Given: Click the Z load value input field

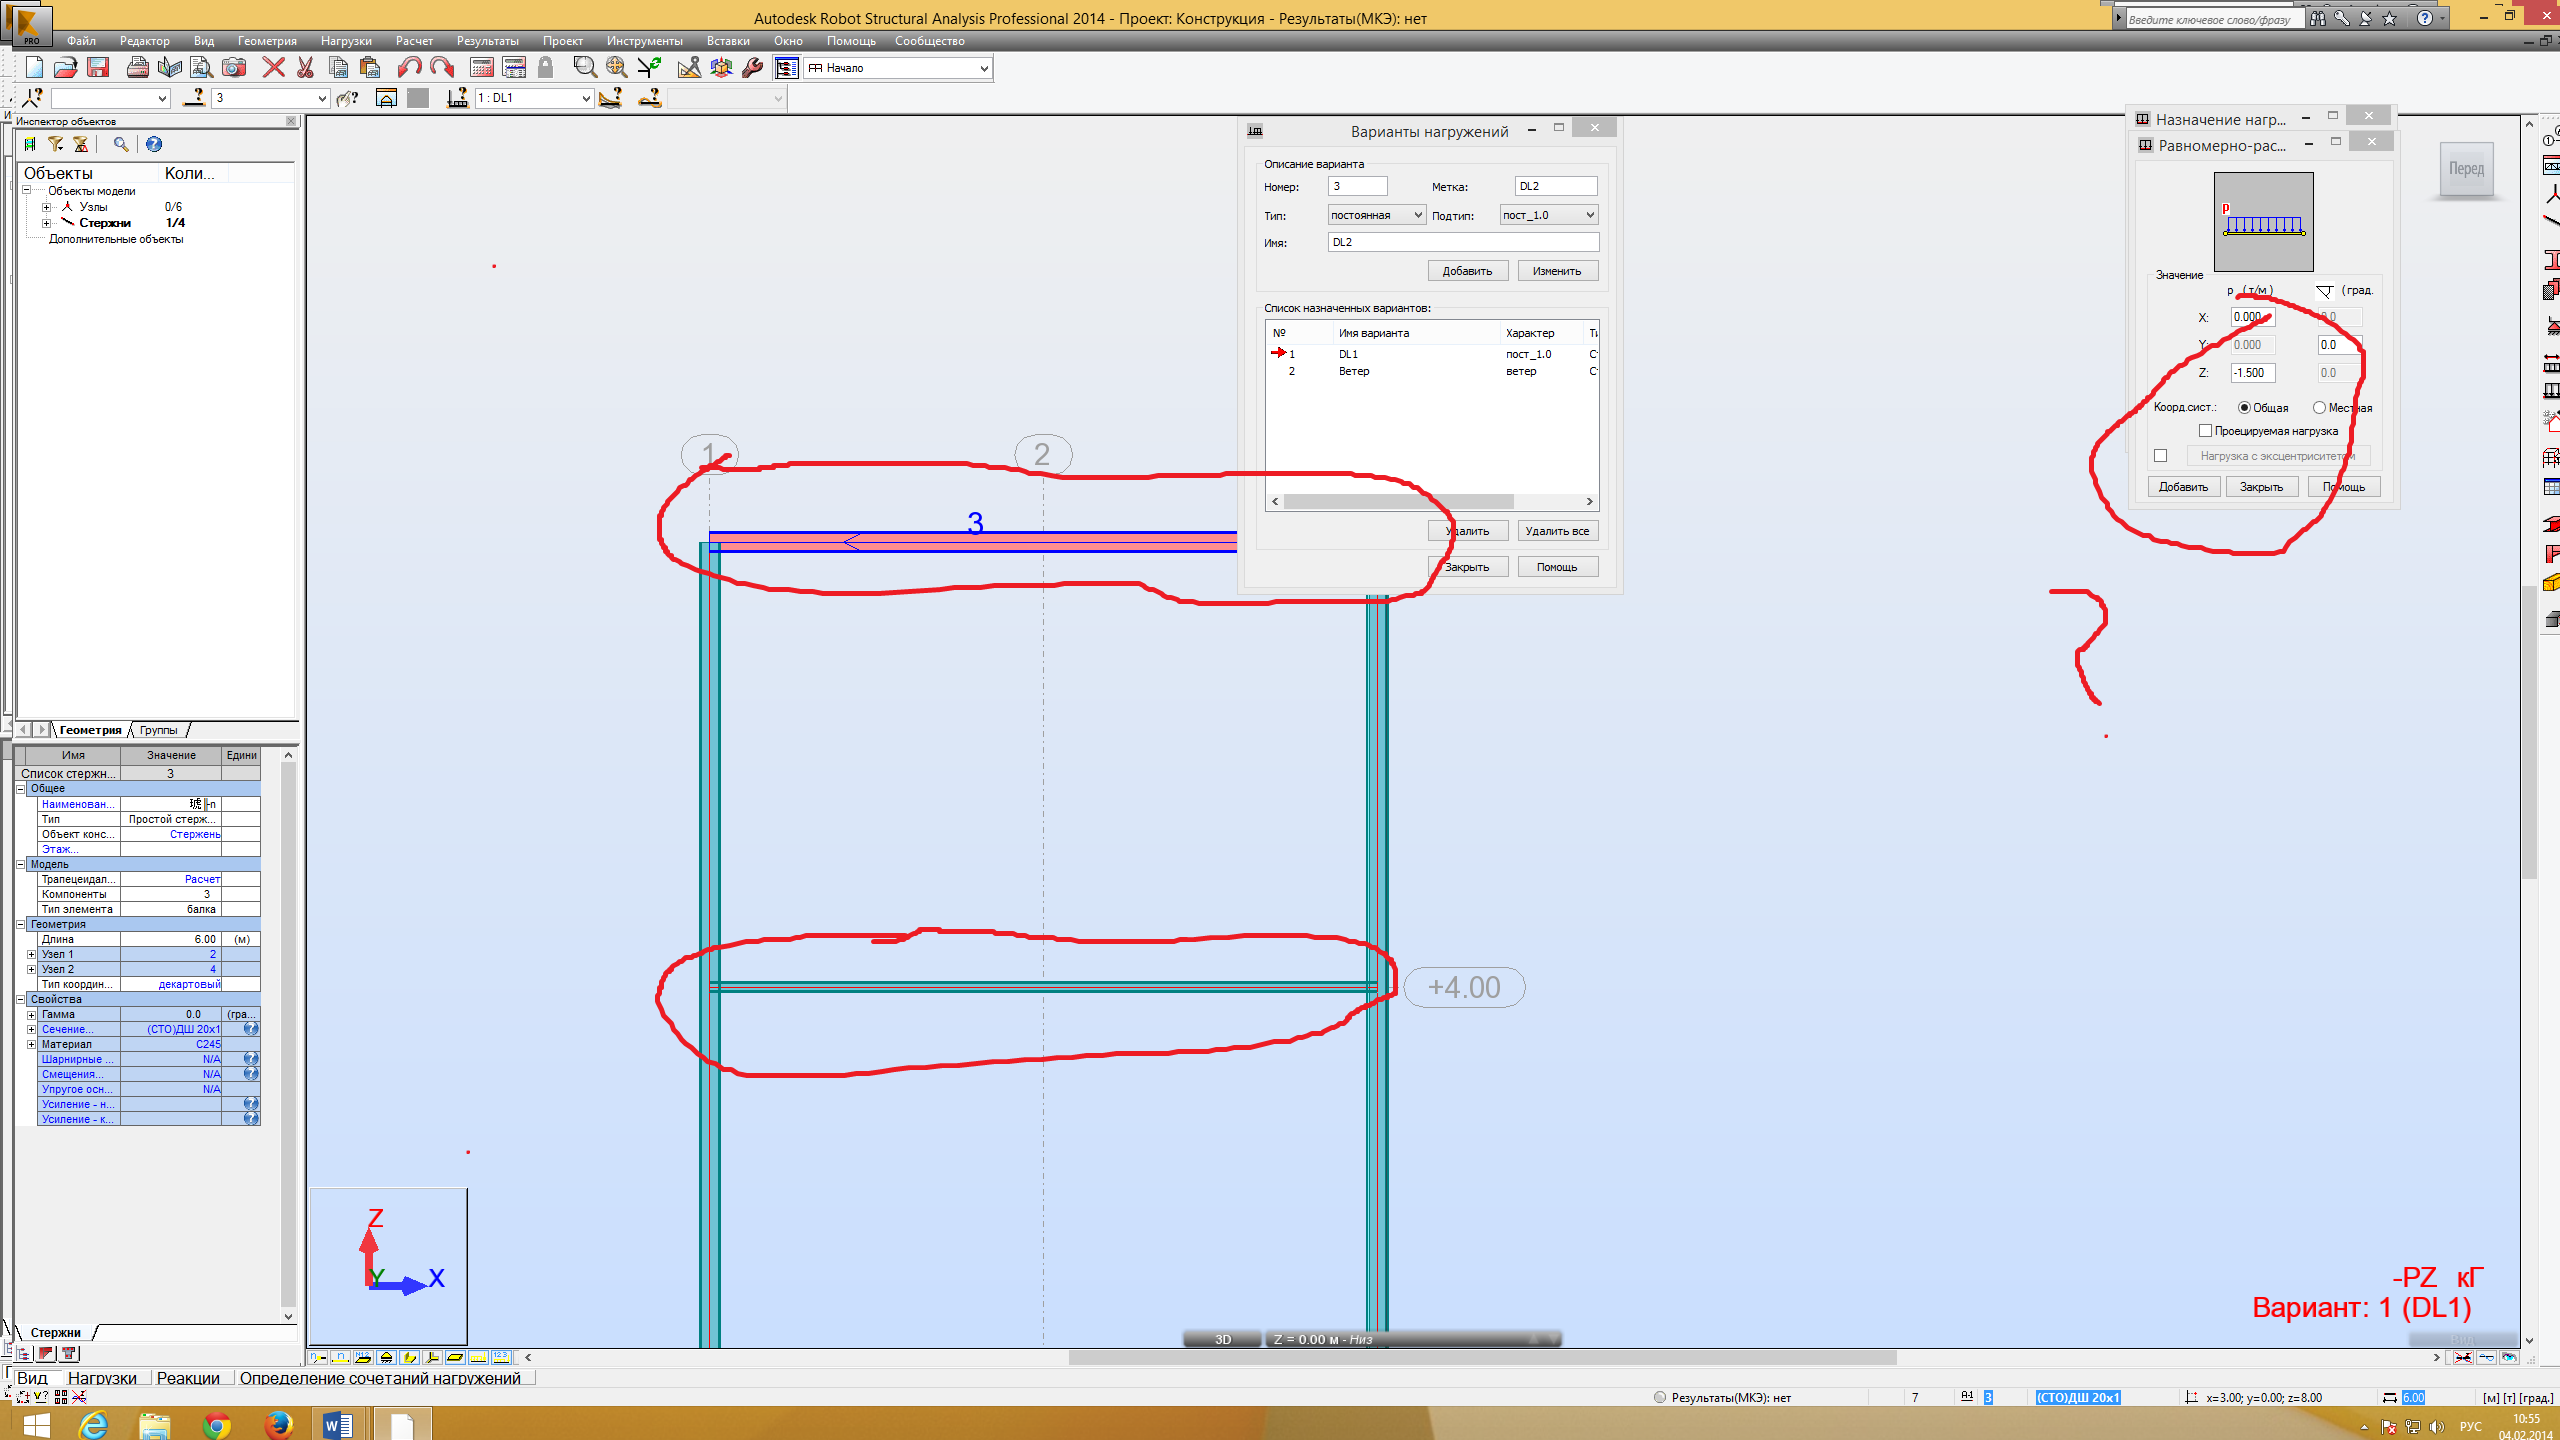Looking at the screenshot, I should pyautogui.click(x=2252, y=373).
